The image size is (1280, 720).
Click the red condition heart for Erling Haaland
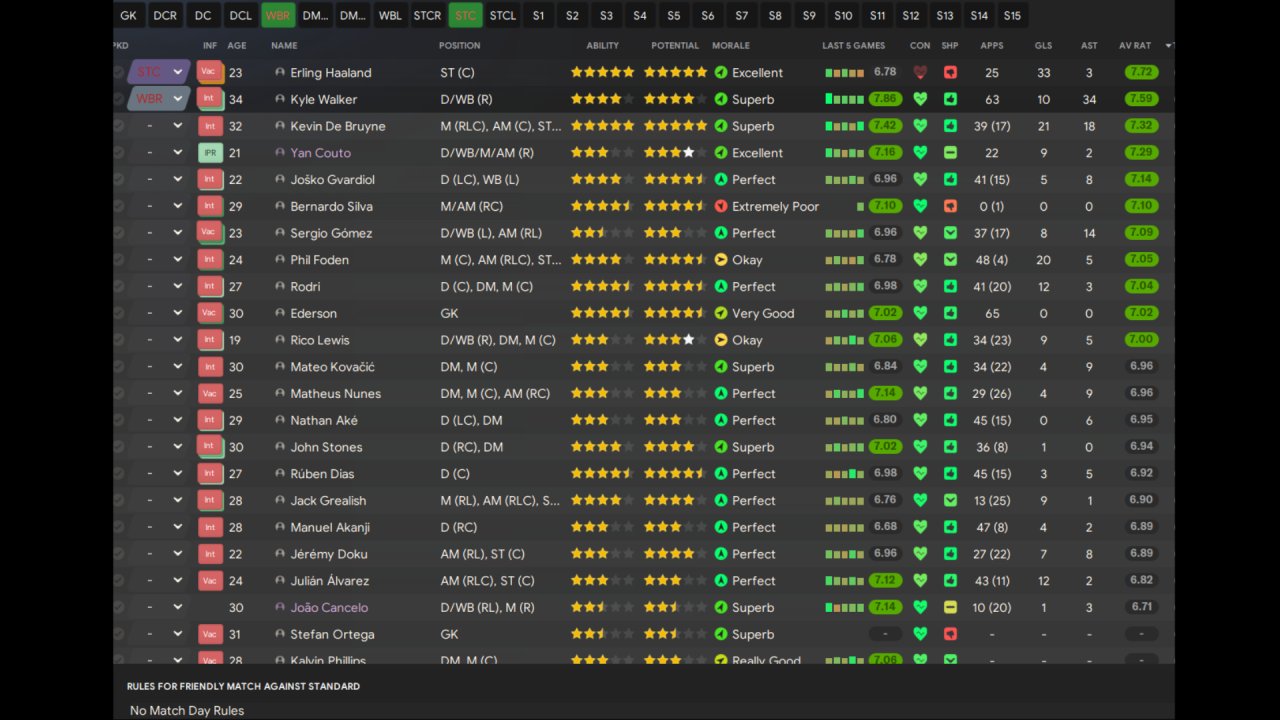(x=920, y=72)
